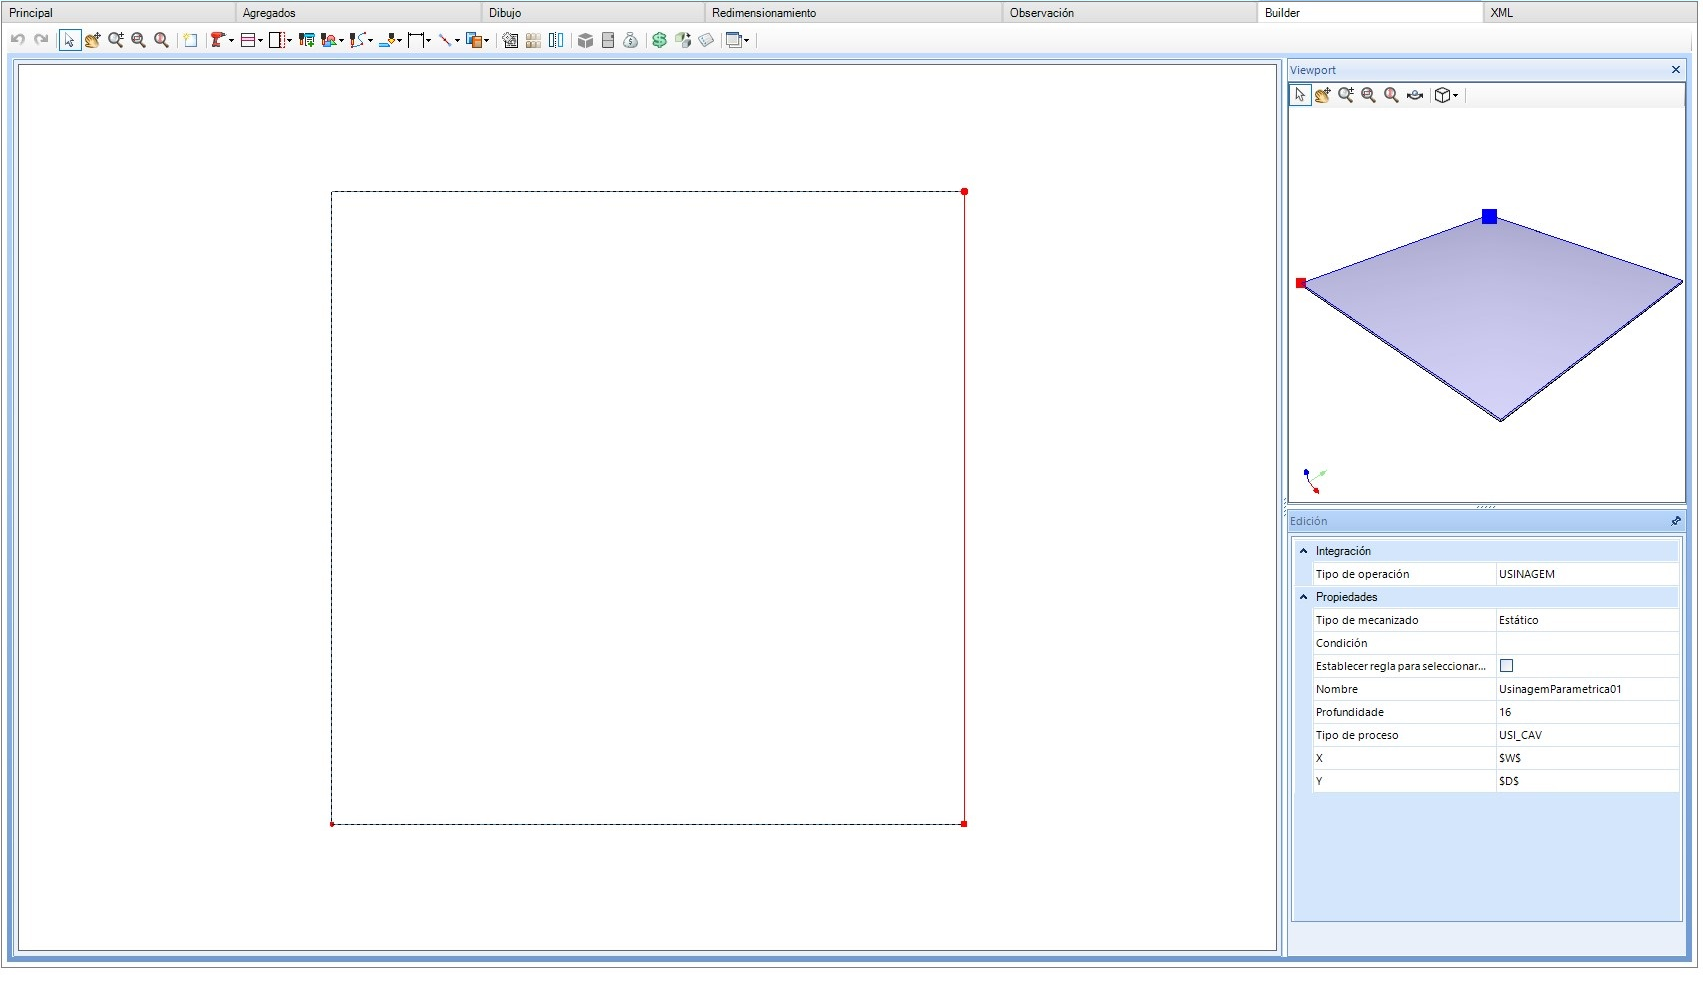Open the dropdown next to the router path tool
The width and height of the screenshot is (1708, 990).
pyautogui.click(x=371, y=41)
